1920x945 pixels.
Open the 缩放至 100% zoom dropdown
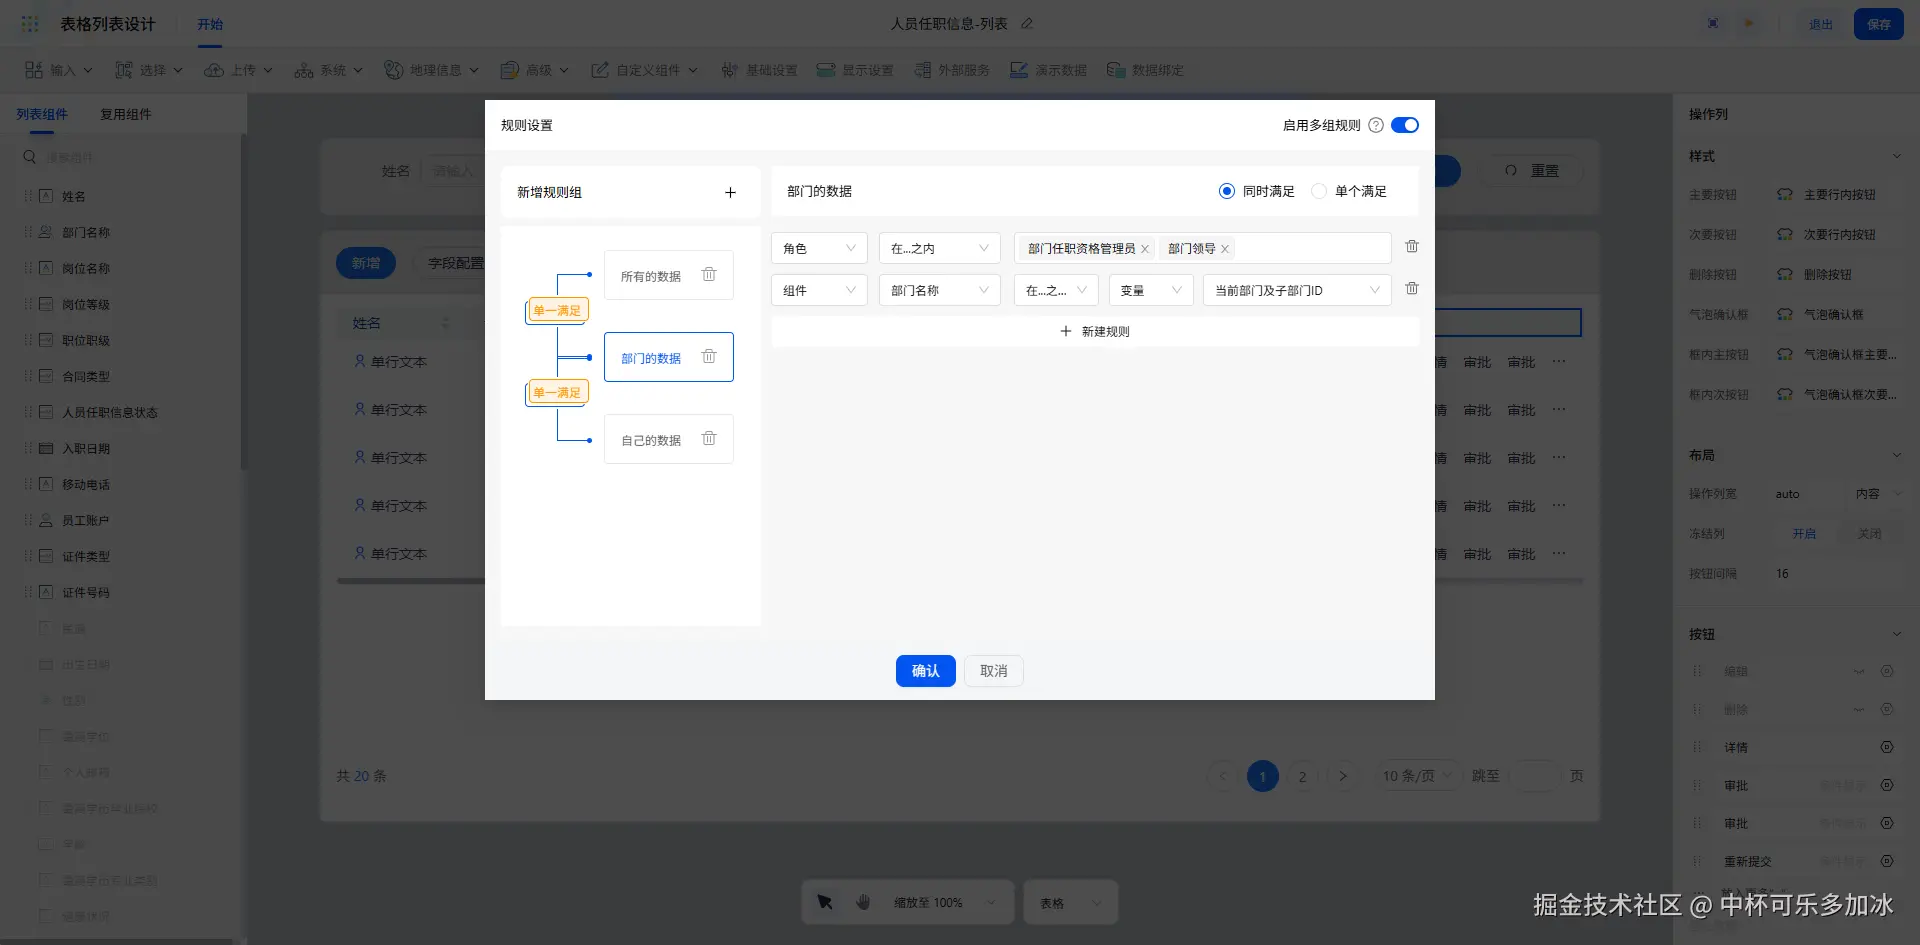(945, 903)
